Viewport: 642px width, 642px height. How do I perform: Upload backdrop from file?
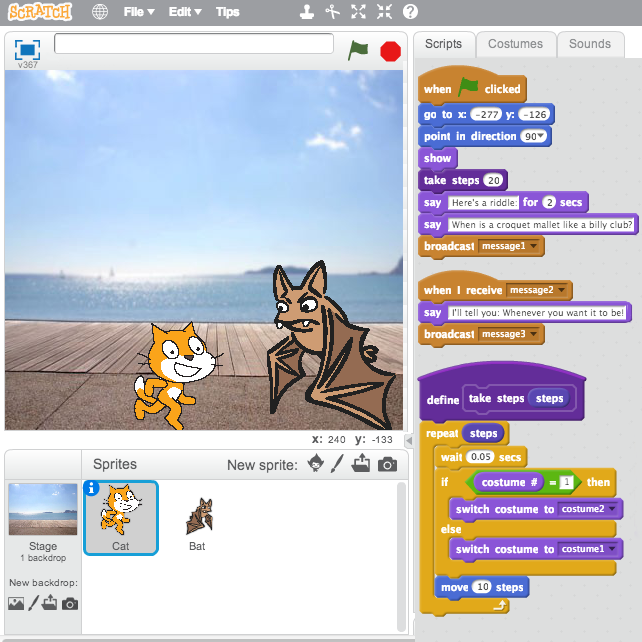pos(50,603)
